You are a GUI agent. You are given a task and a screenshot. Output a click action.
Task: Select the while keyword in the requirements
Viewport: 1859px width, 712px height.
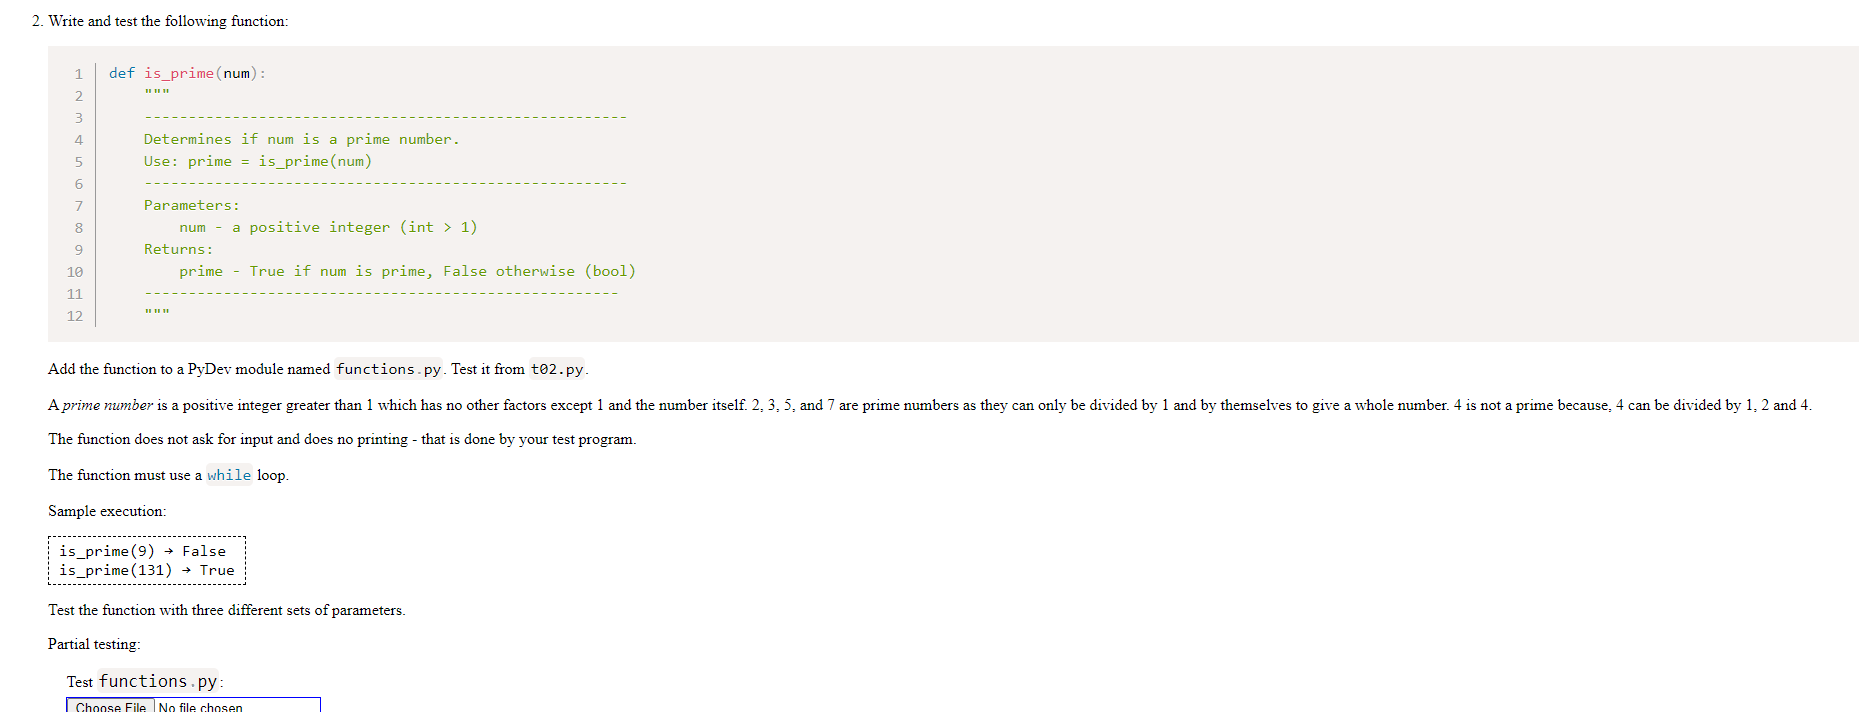click(228, 475)
